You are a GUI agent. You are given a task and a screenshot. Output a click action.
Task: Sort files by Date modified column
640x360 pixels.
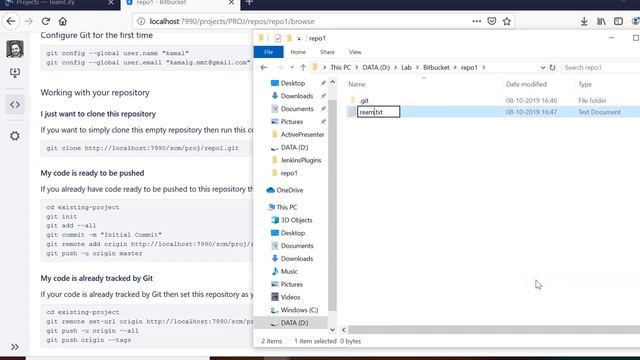coord(526,84)
